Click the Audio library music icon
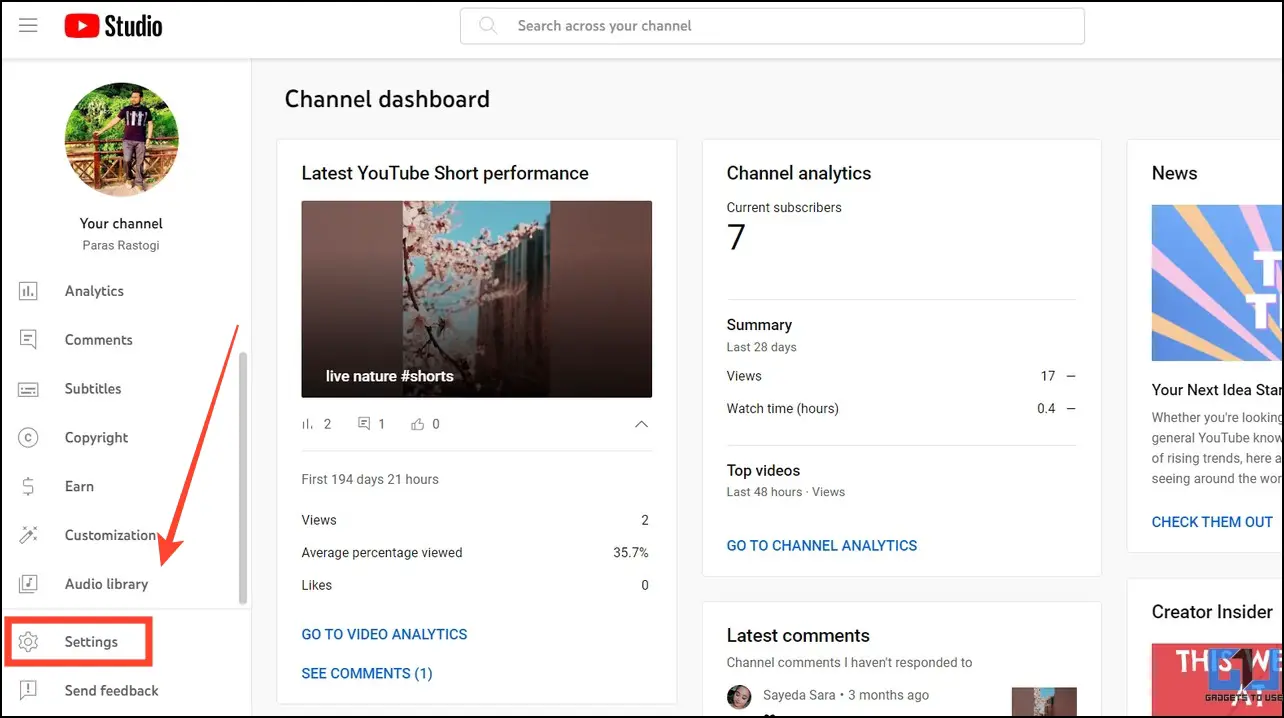 coord(28,584)
